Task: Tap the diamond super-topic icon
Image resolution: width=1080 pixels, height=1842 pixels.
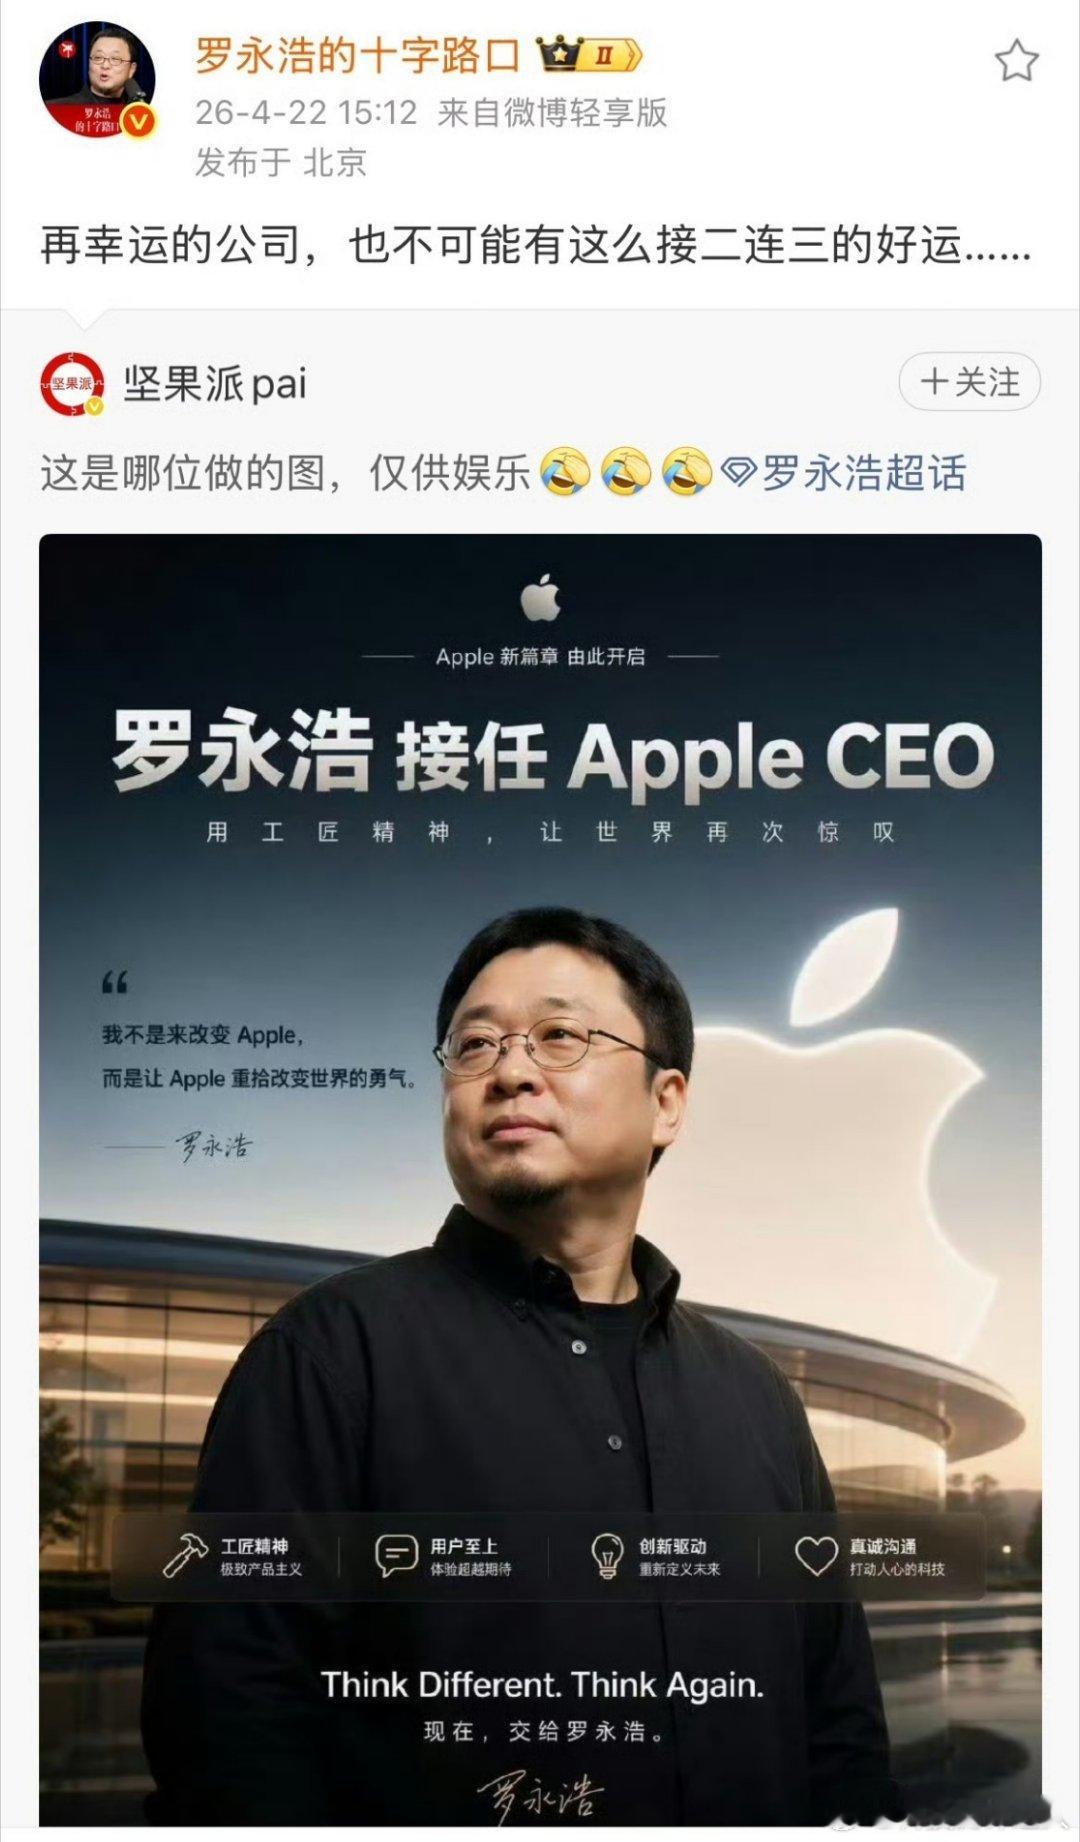Action: coord(738,472)
